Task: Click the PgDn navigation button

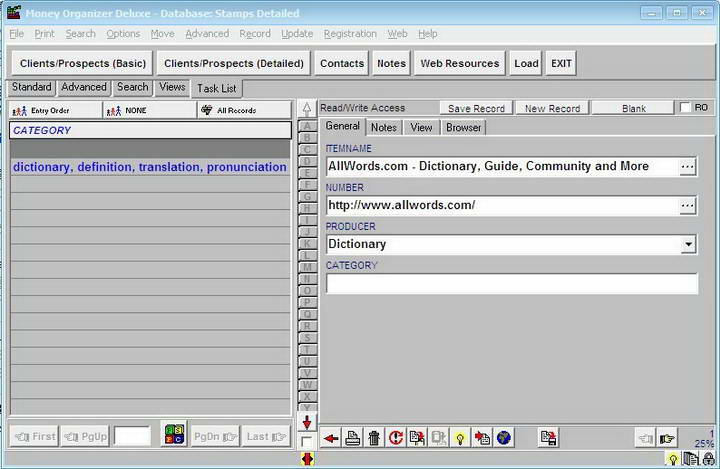Action: (214, 436)
